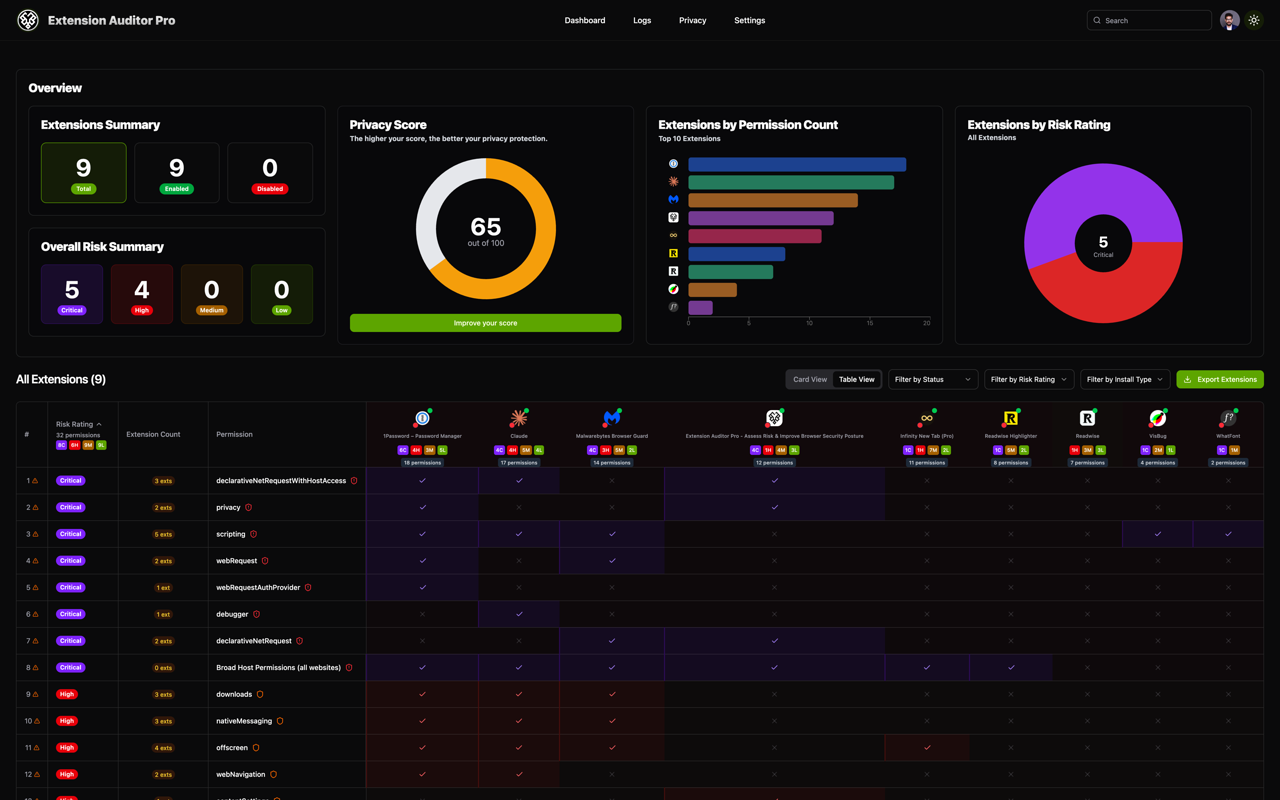
Task: Switch to Card View
Action: coord(810,379)
